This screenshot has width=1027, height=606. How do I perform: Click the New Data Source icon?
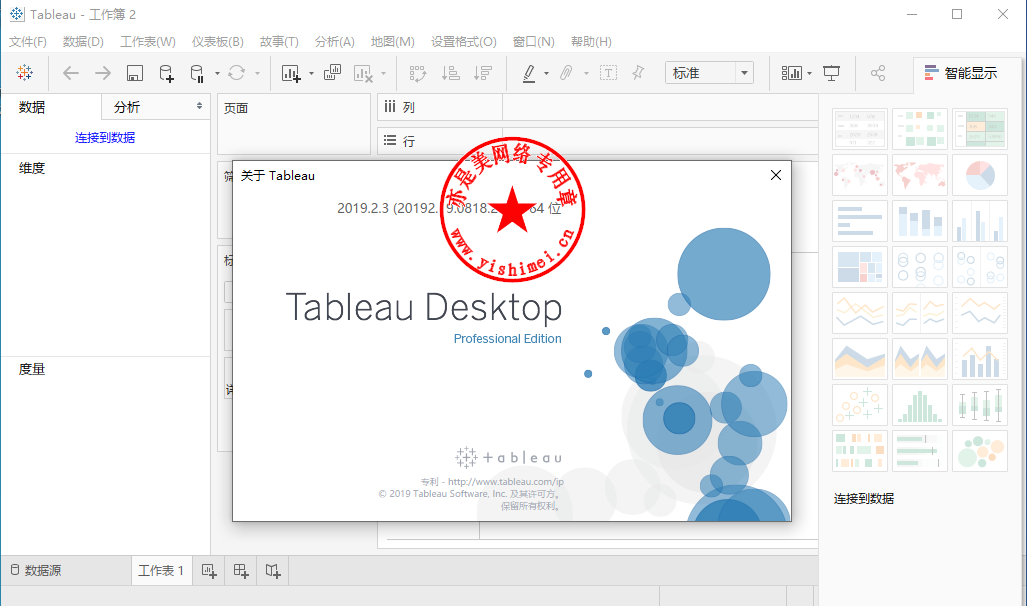167,73
